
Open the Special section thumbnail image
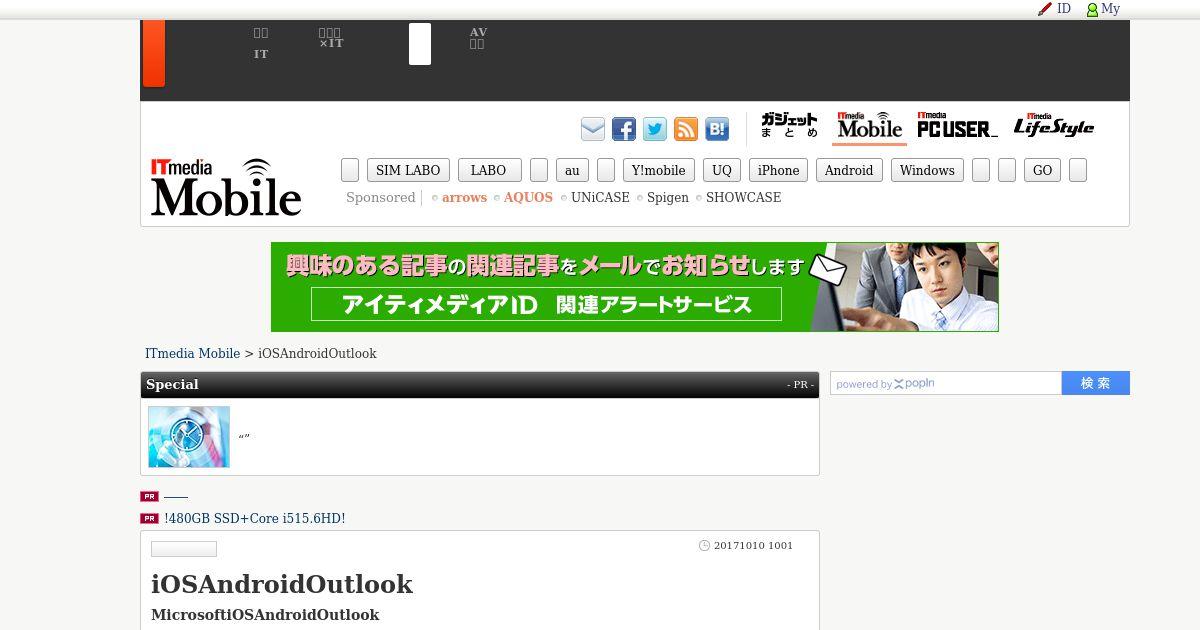[x=189, y=437]
